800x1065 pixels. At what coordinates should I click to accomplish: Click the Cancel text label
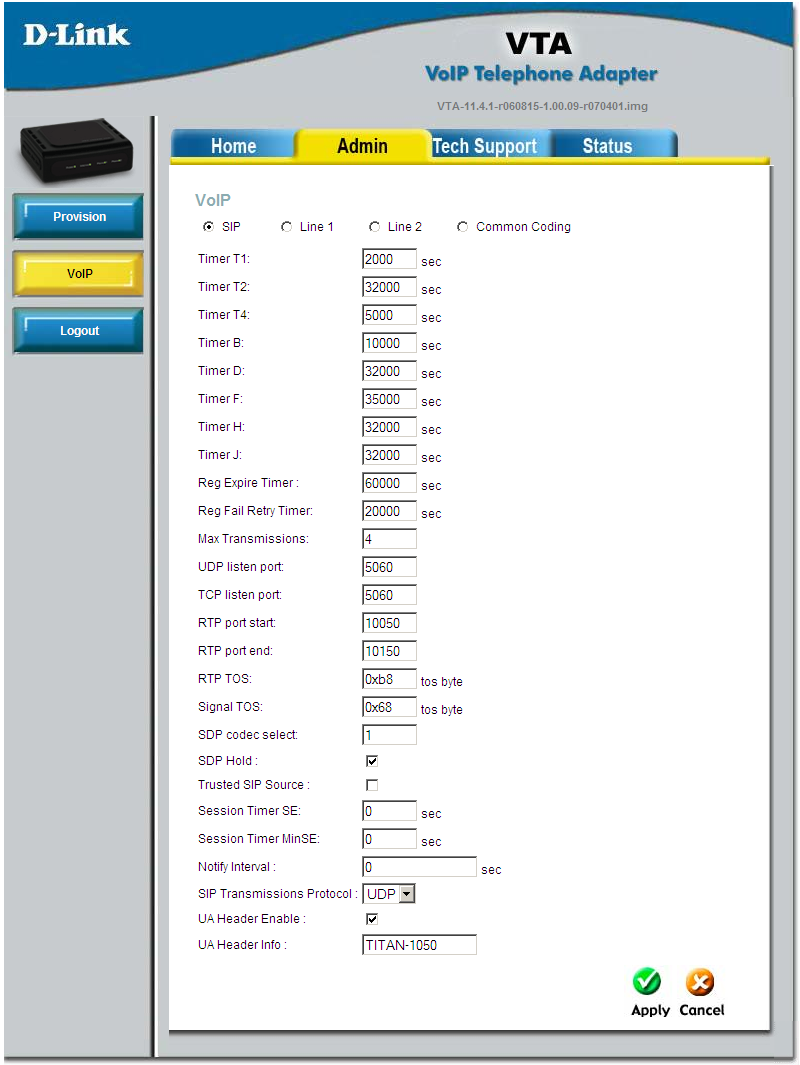tap(702, 1010)
